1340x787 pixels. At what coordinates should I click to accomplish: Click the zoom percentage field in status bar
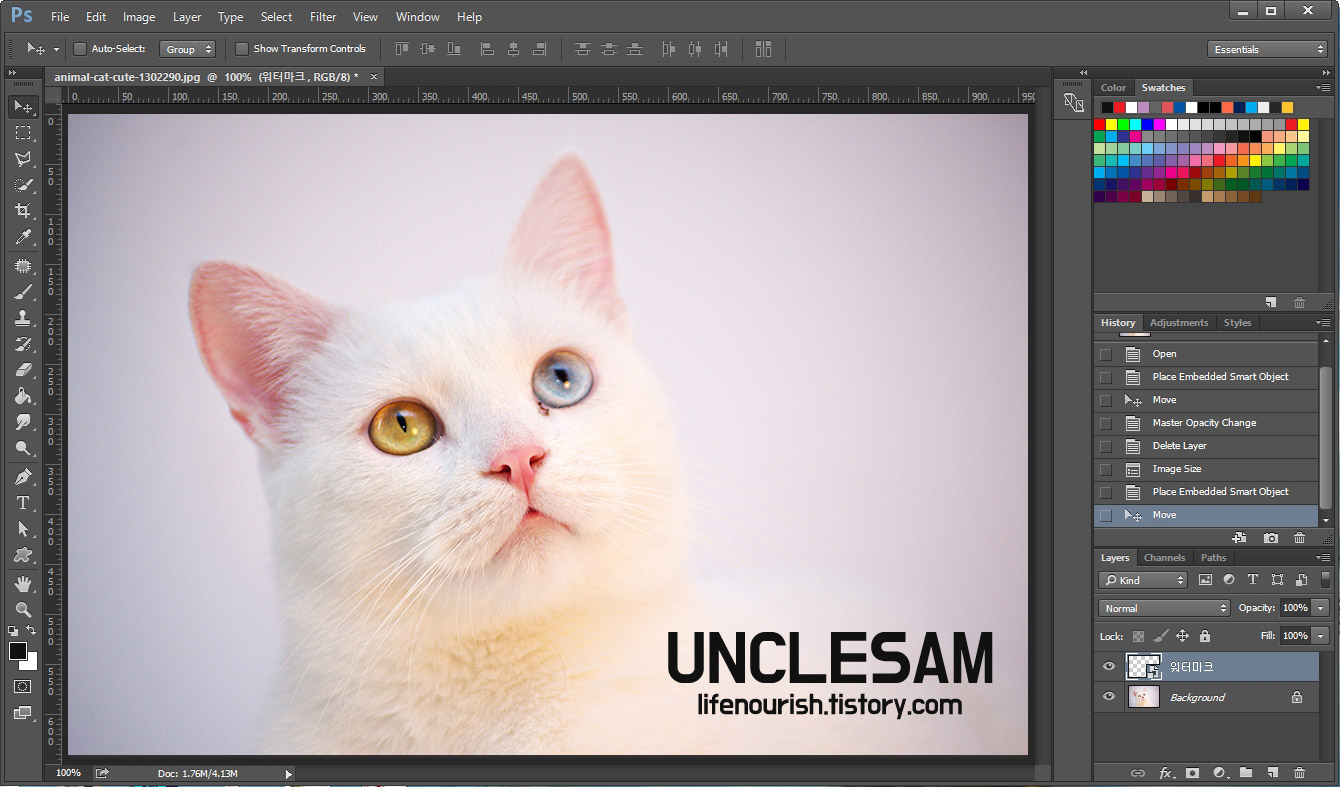(68, 773)
